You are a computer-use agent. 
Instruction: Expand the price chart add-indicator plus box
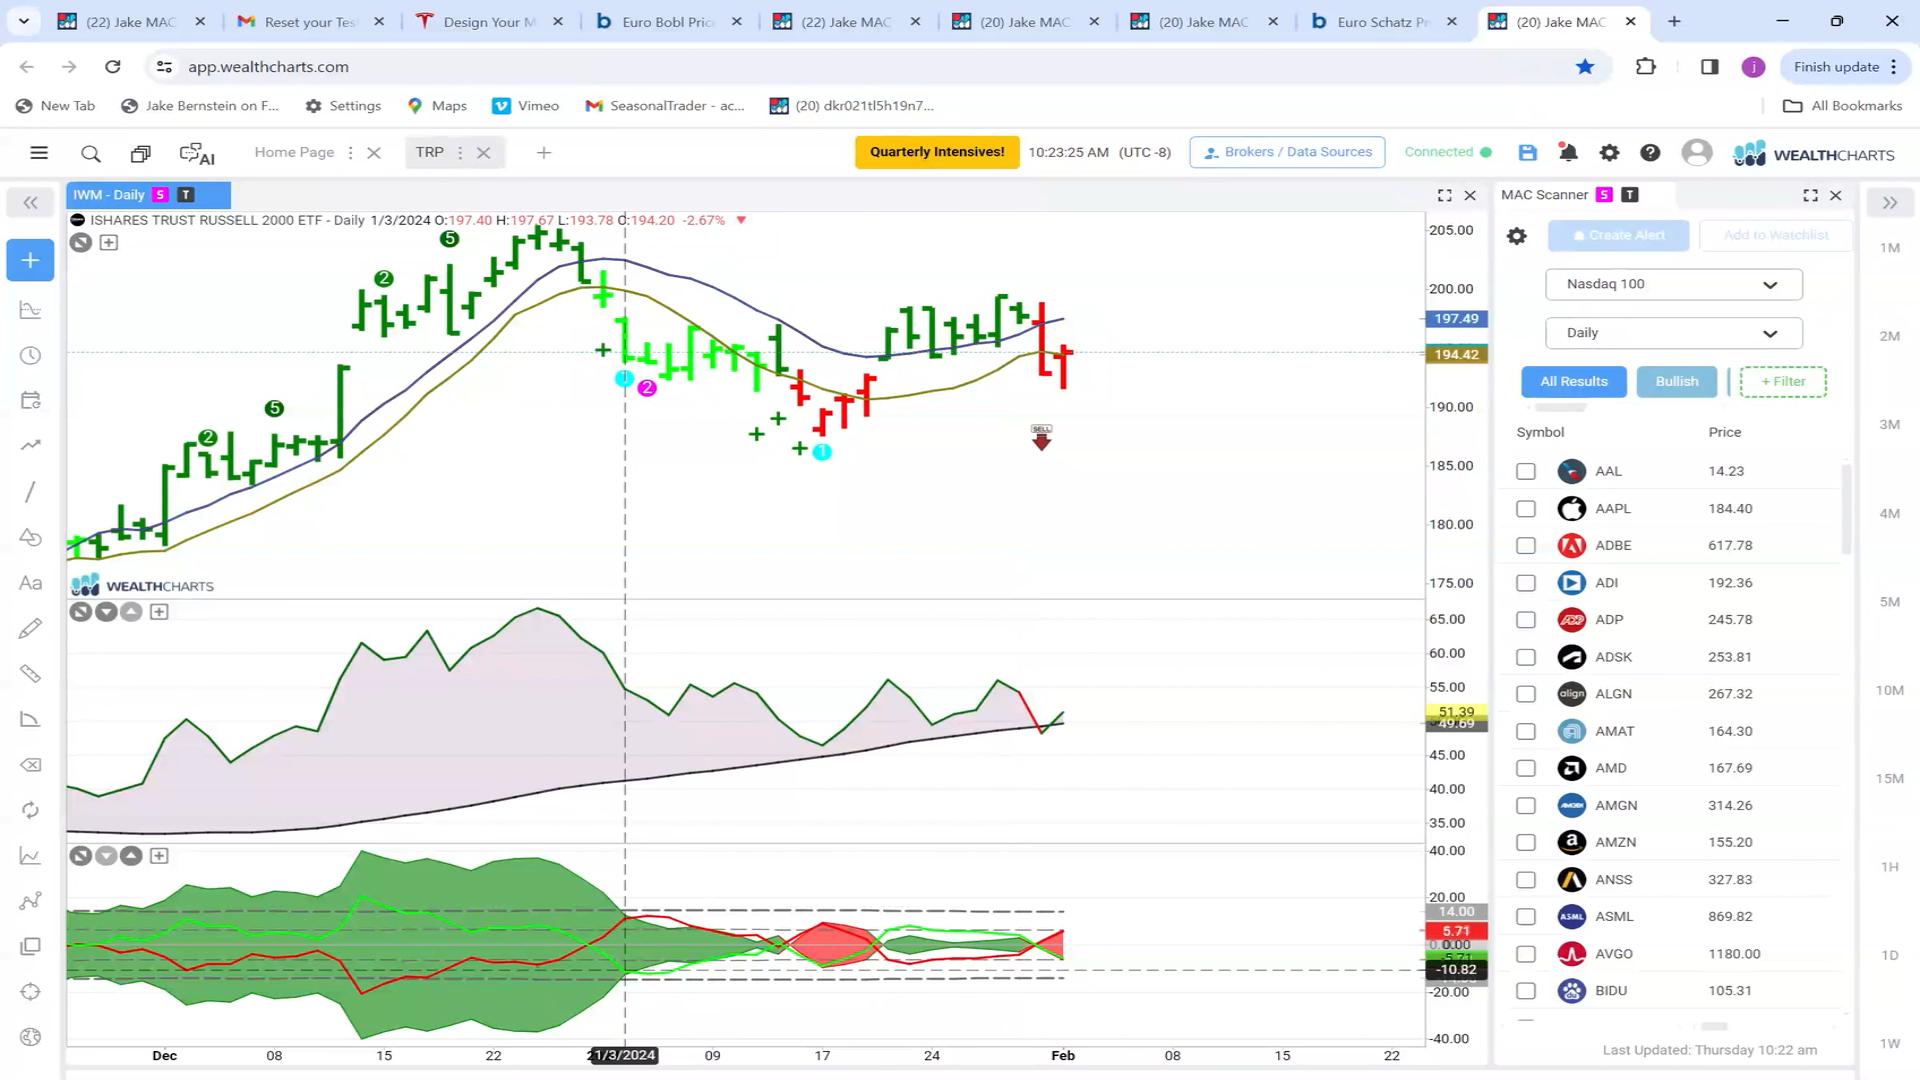[109, 243]
